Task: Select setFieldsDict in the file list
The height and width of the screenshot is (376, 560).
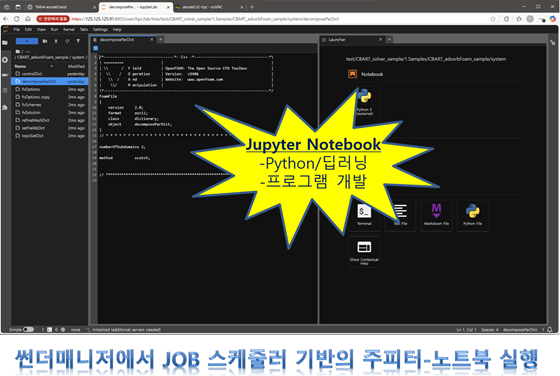Action: pos(49,128)
